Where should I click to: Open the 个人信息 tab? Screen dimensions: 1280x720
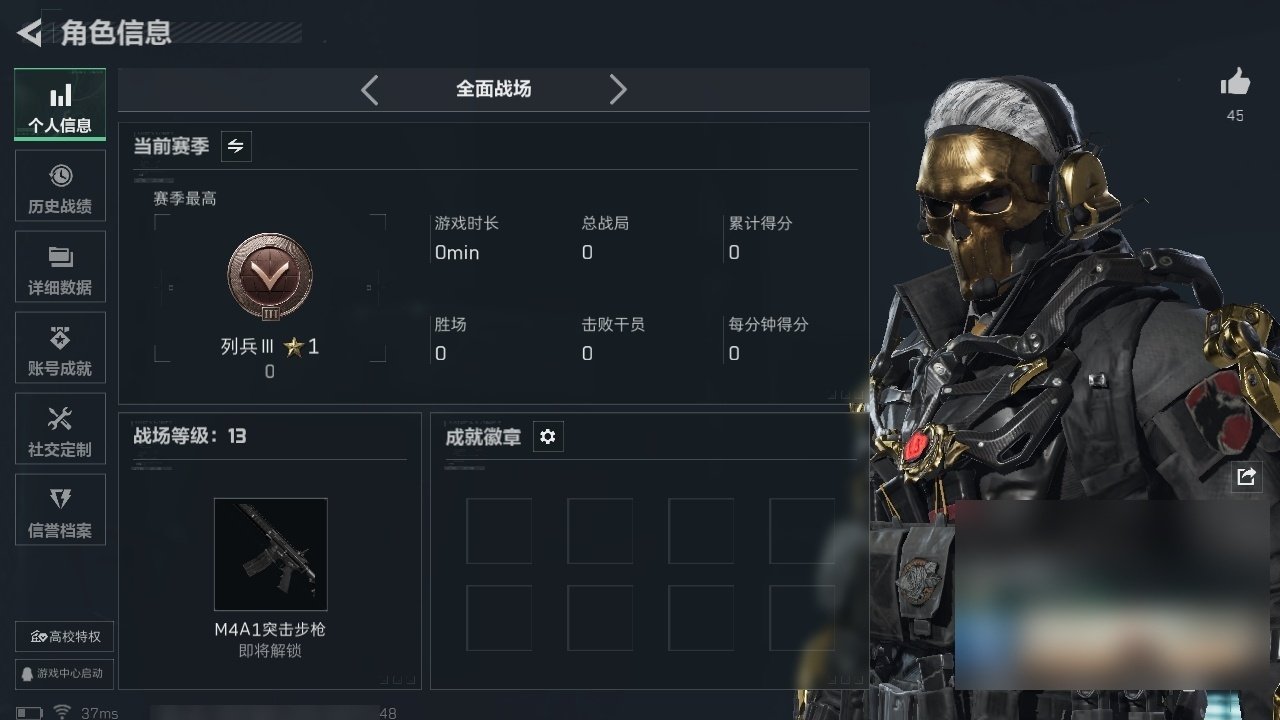click(x=60, y=105)
